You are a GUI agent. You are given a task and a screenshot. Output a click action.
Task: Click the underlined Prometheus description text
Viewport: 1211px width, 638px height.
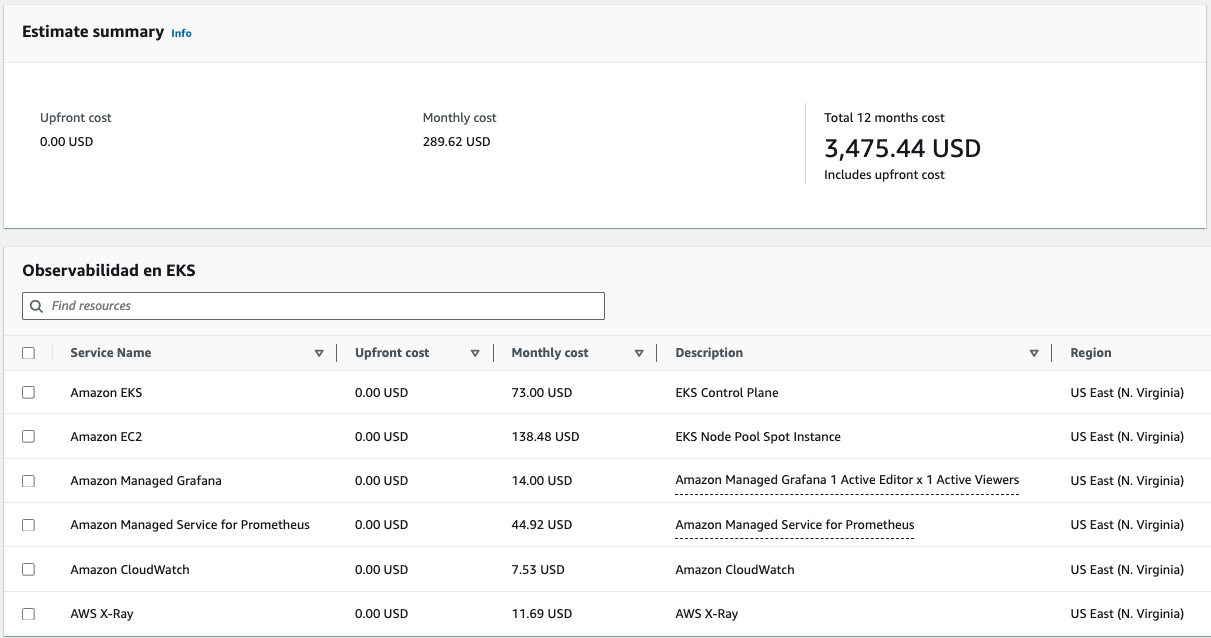tap(795, 525)
